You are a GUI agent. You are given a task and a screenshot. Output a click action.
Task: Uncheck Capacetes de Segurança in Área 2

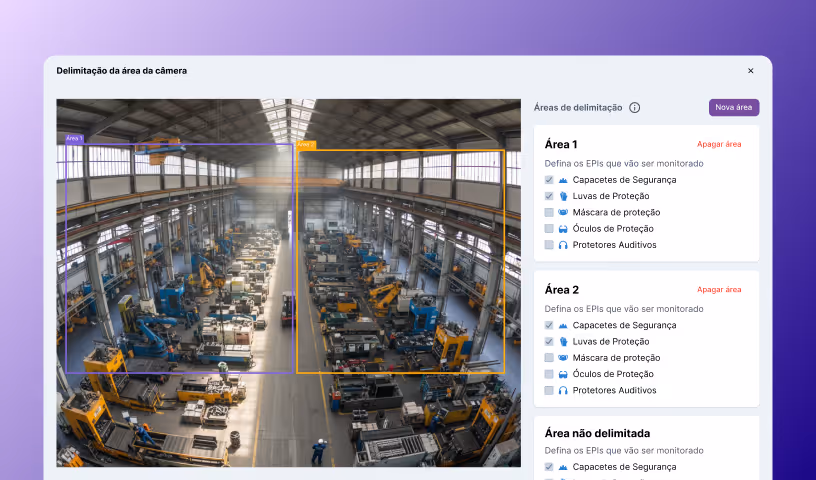point(549,325)
